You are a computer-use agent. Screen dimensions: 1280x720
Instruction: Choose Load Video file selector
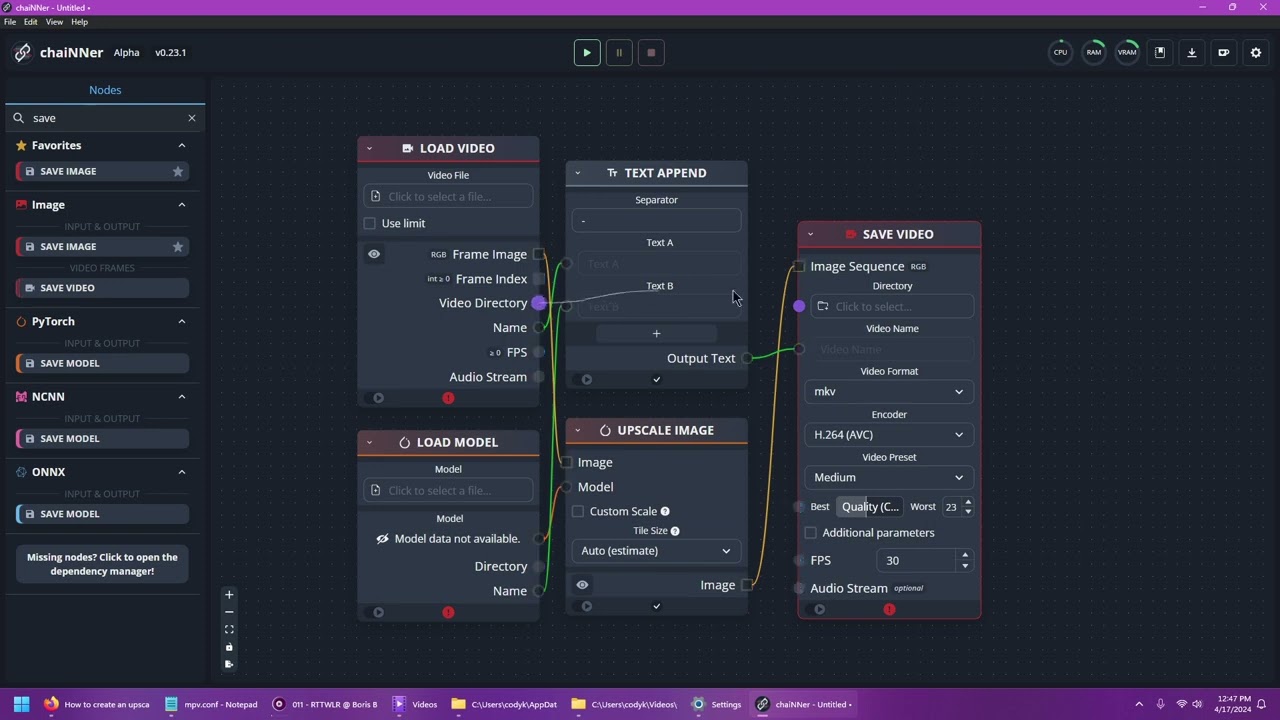448,196
